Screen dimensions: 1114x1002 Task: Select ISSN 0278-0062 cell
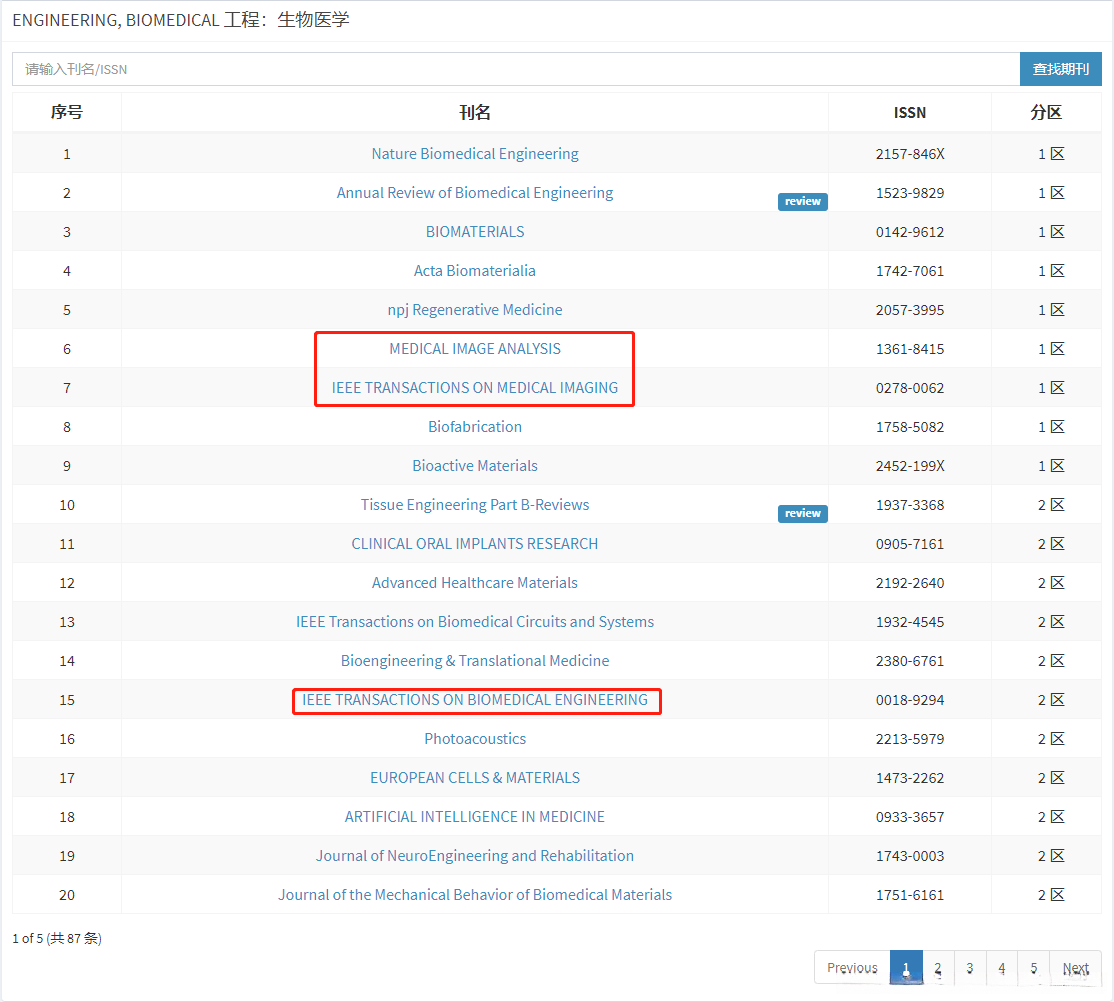(x=910, y=388)
